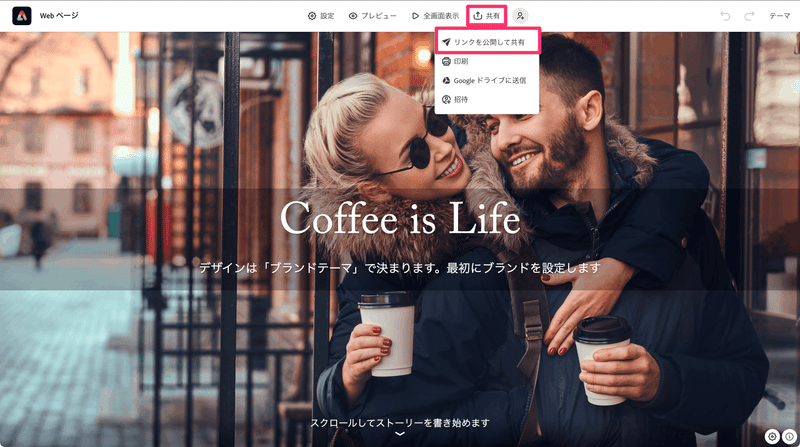Viewport: 800px width, 447px height.
Task: Open the 共有 share menu
Action: coord(486,16)
